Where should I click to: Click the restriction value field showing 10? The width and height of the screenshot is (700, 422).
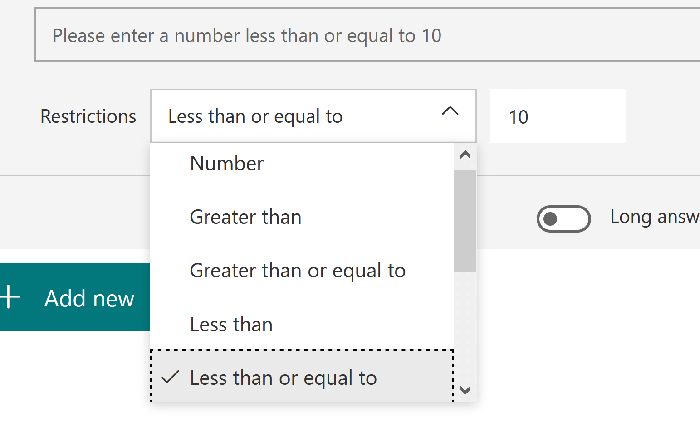[558, 116]
